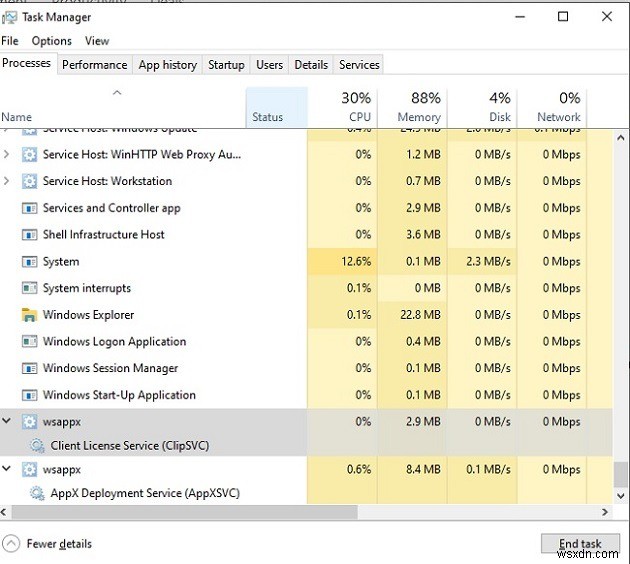Open the Options menu
This screenshot has width=630, height=564.
(x=51, y=41)
